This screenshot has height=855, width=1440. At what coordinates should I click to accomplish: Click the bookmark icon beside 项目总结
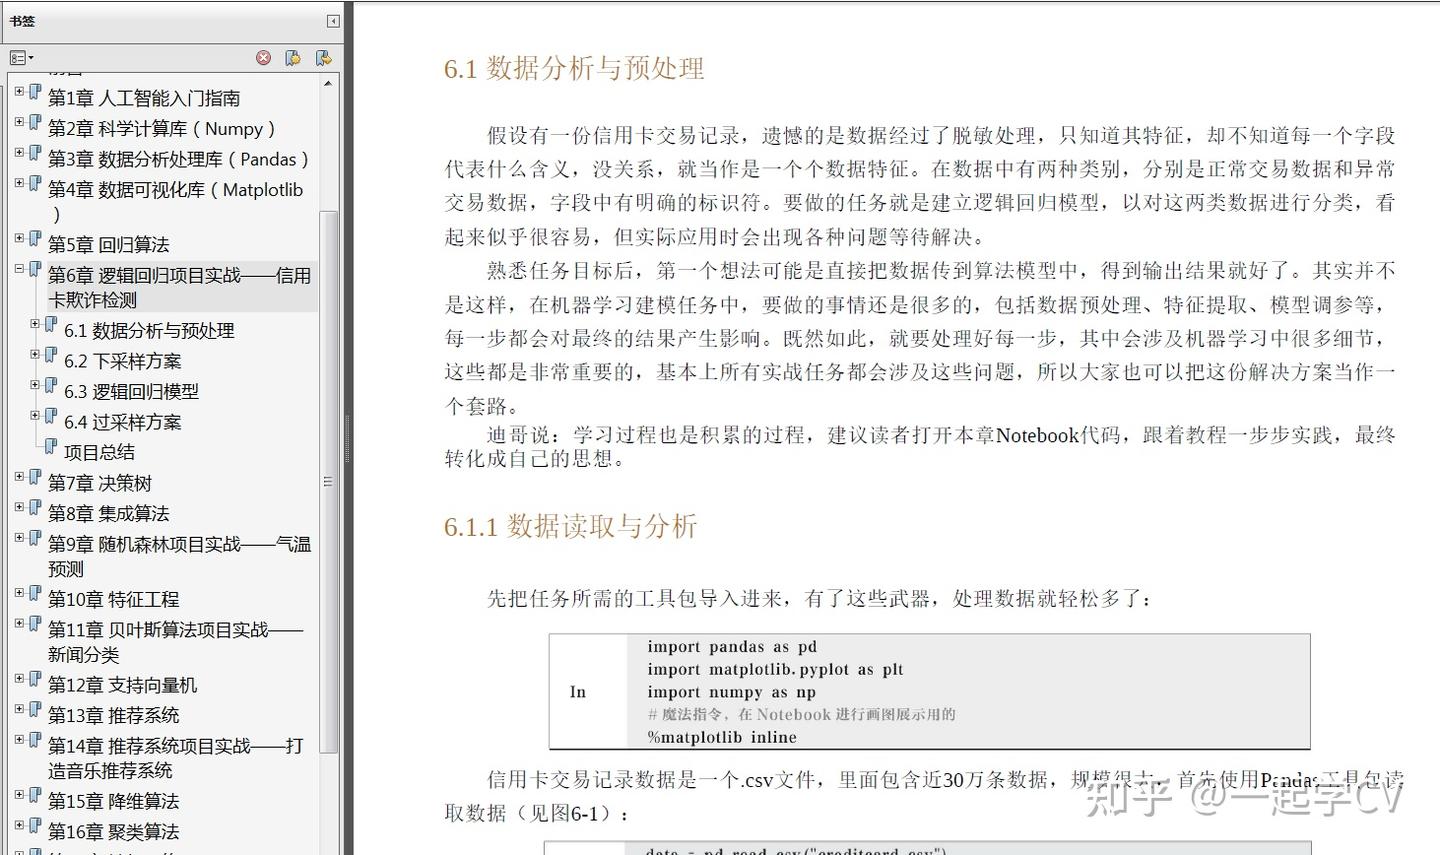[x=51, y=446]
